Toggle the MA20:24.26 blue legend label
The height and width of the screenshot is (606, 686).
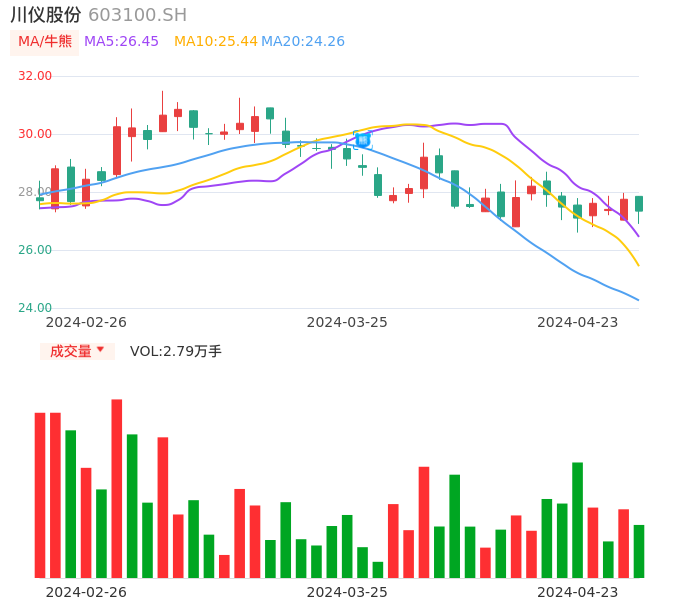pos(302,42)
